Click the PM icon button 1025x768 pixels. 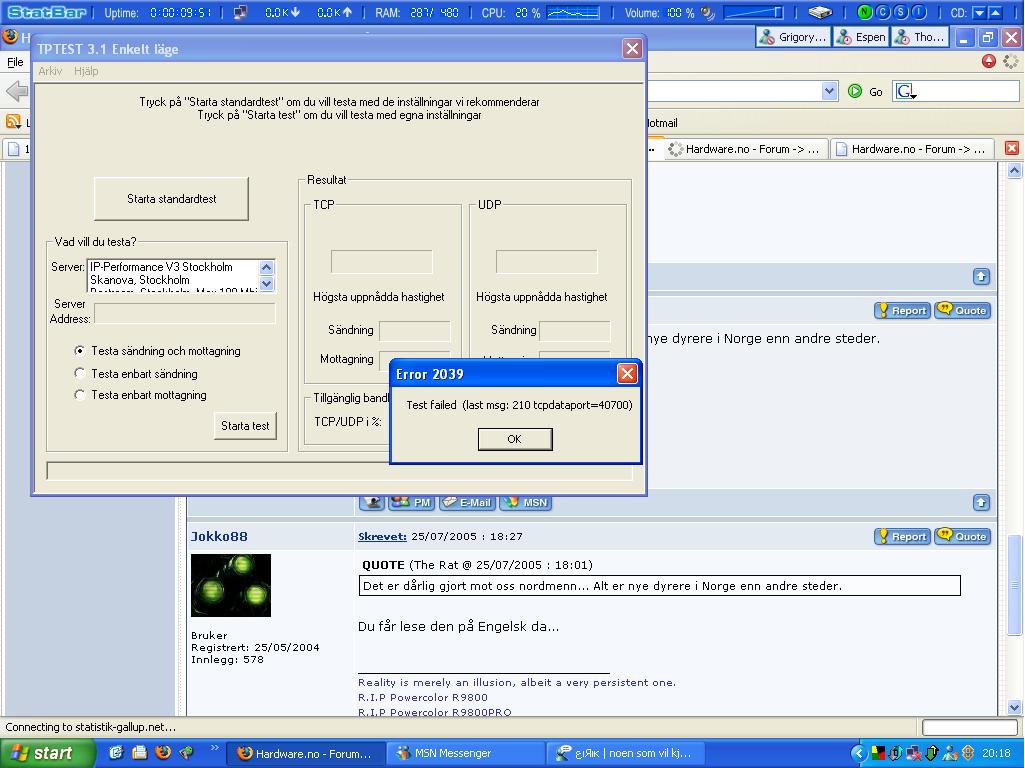[x=411, y=502]
